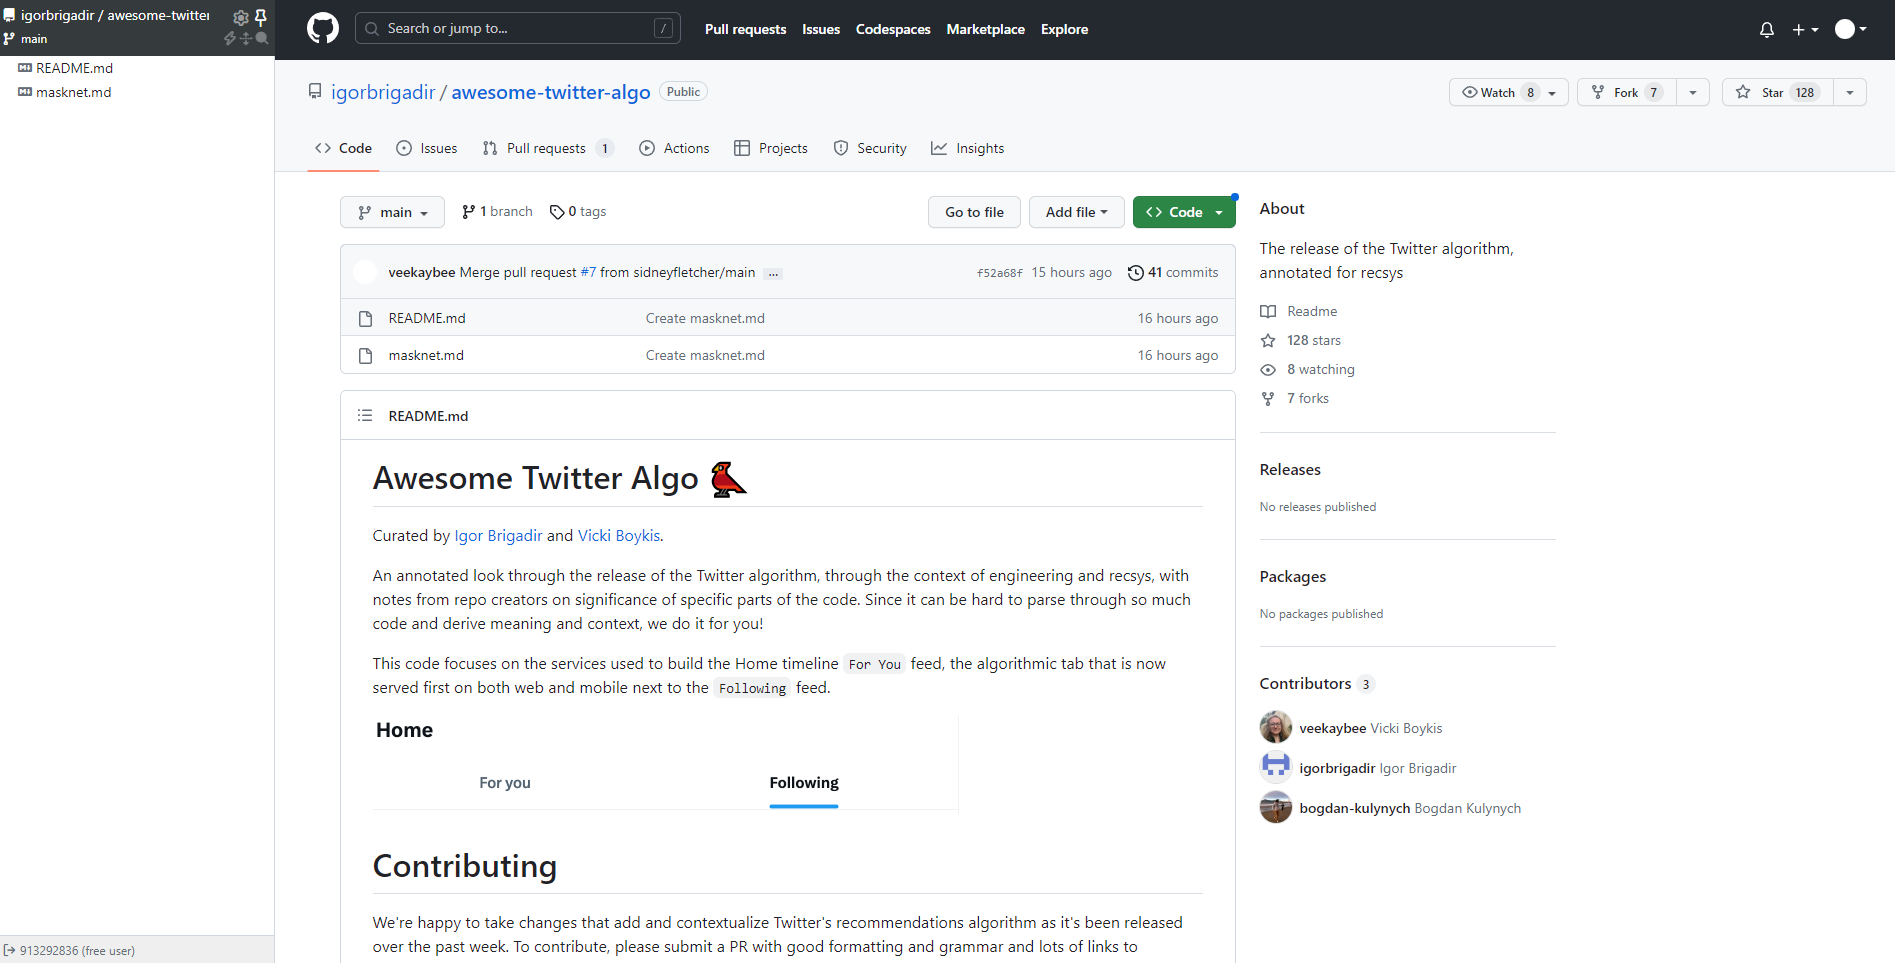Click the move arrows icon in sidebar
The height and width of the screenshot is (963, 1895).
click(x=246, y=38)
